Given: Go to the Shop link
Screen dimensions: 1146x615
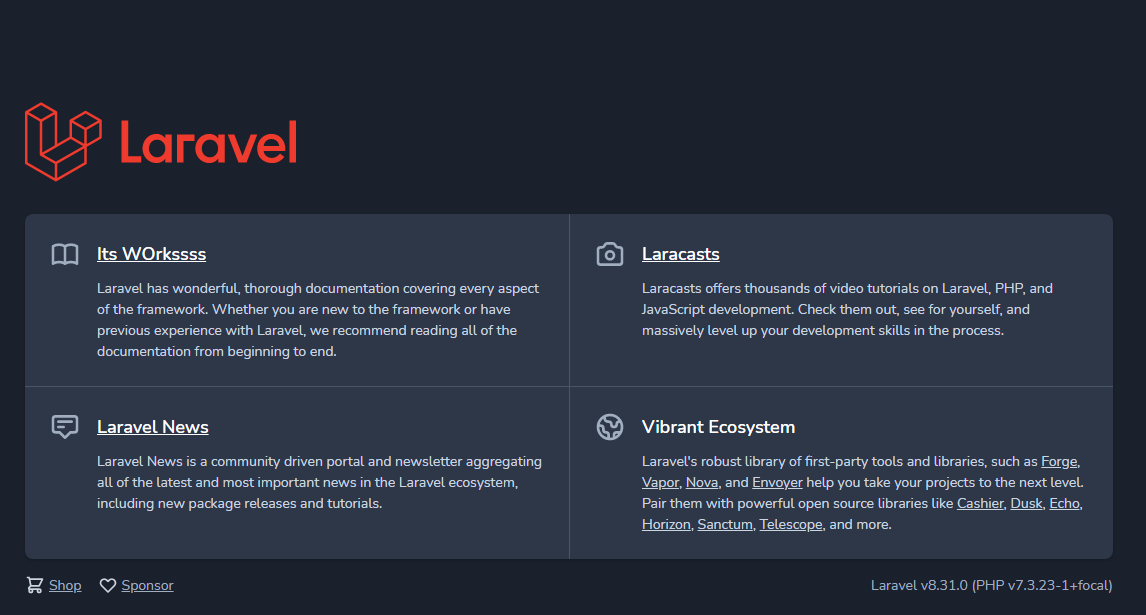Looking at the screenshot, I should (x=65, y=586).
